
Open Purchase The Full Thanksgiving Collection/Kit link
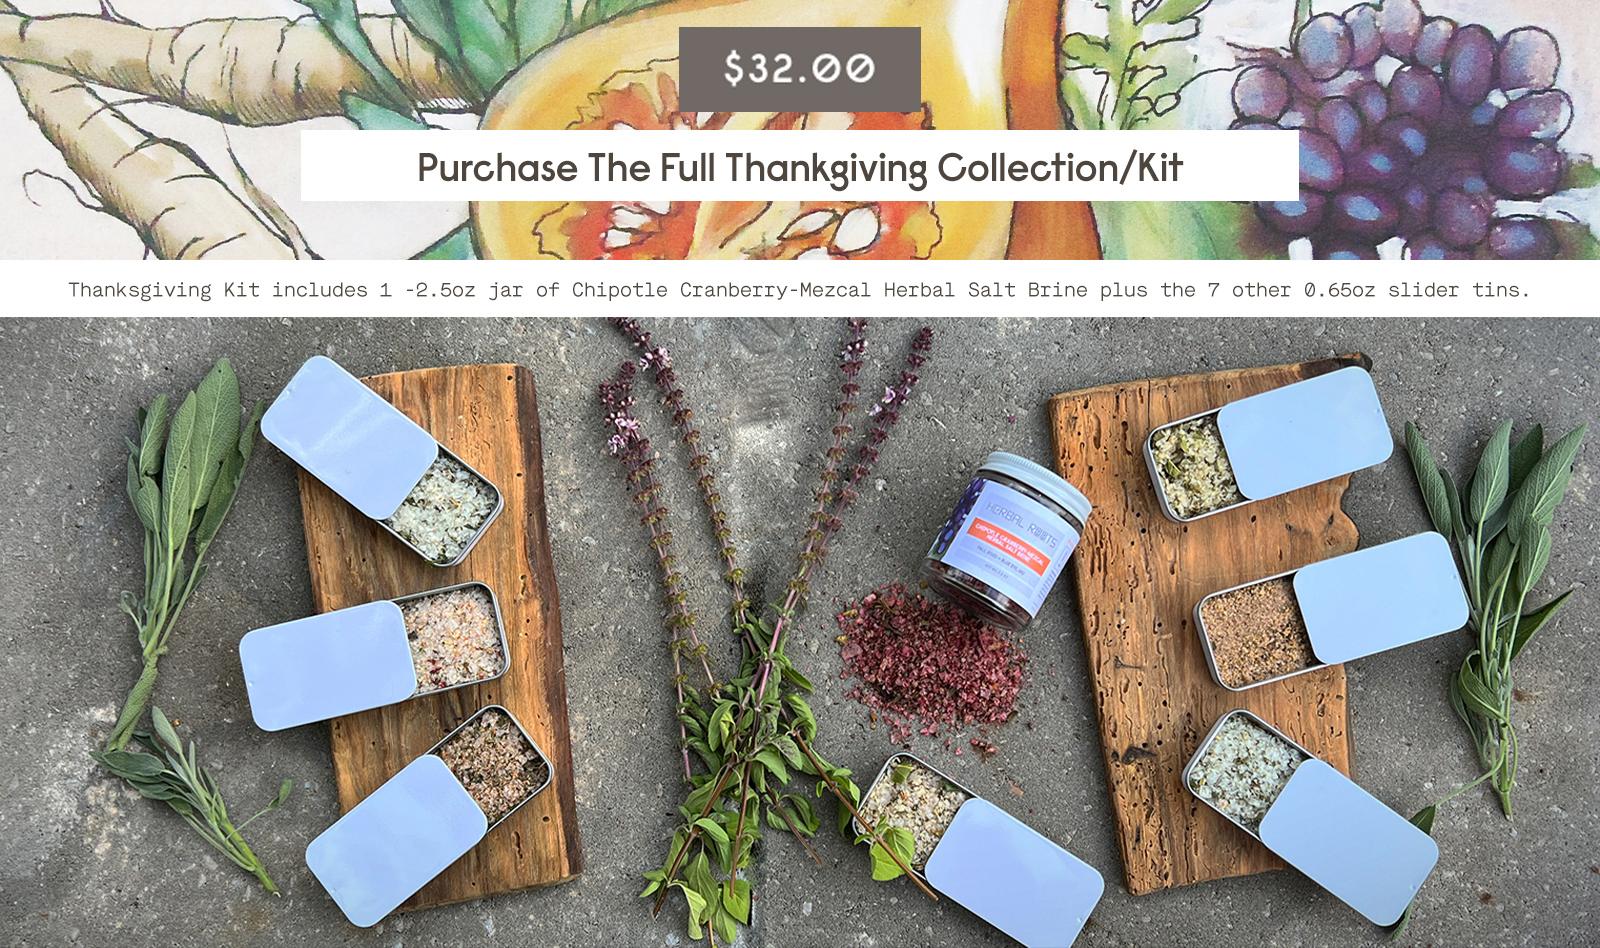799,166
